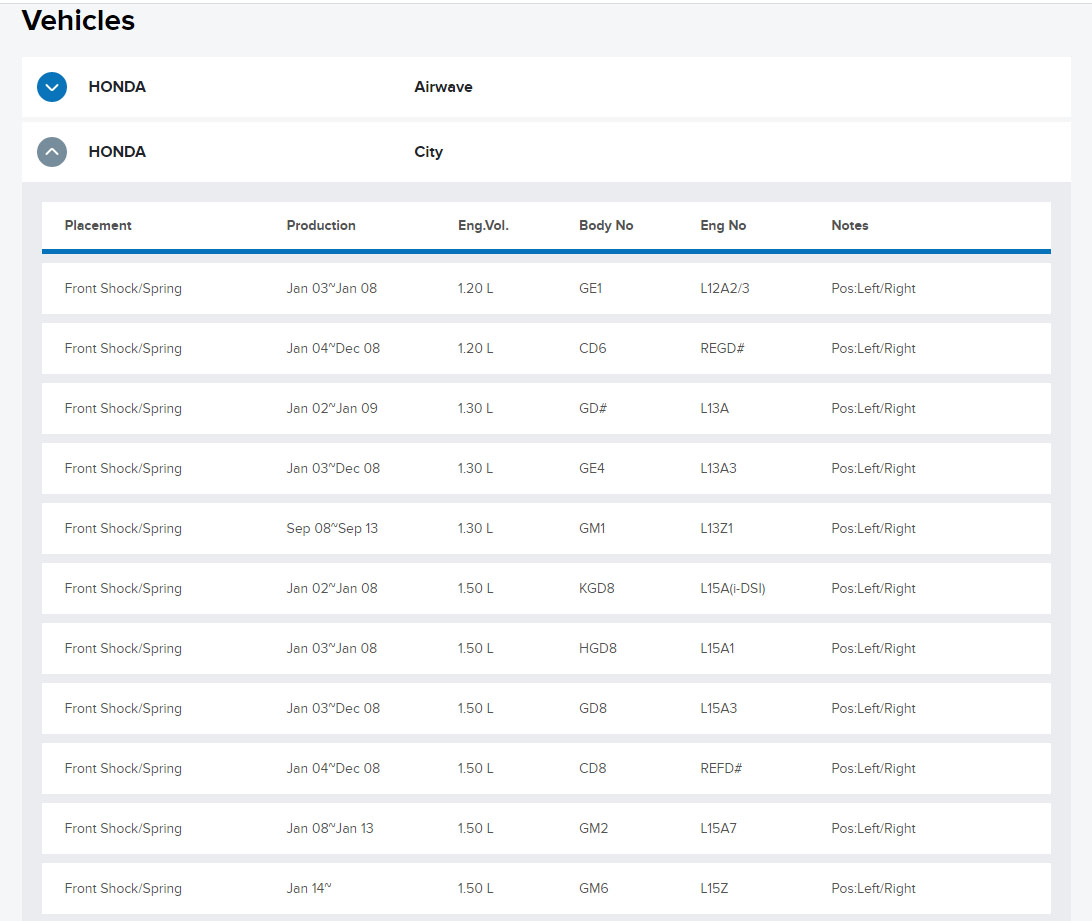Select engine number L15A(i-DSI) cell
The width and height of the screenshot is (1092, 921).
(x=733, y=588)
